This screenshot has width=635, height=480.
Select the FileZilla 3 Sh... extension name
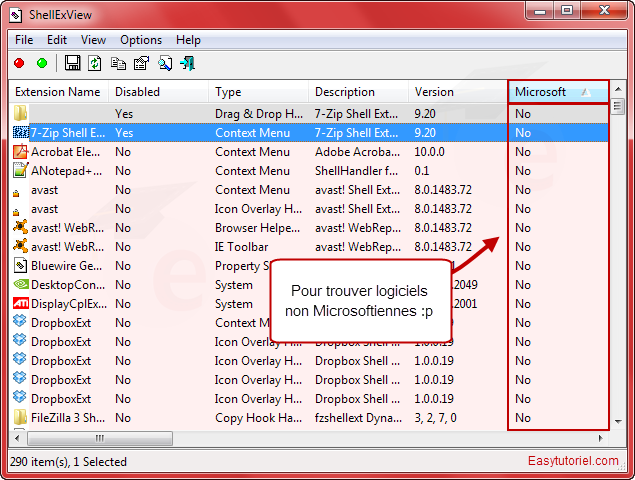pyautogui.click(x=68, y=418)
